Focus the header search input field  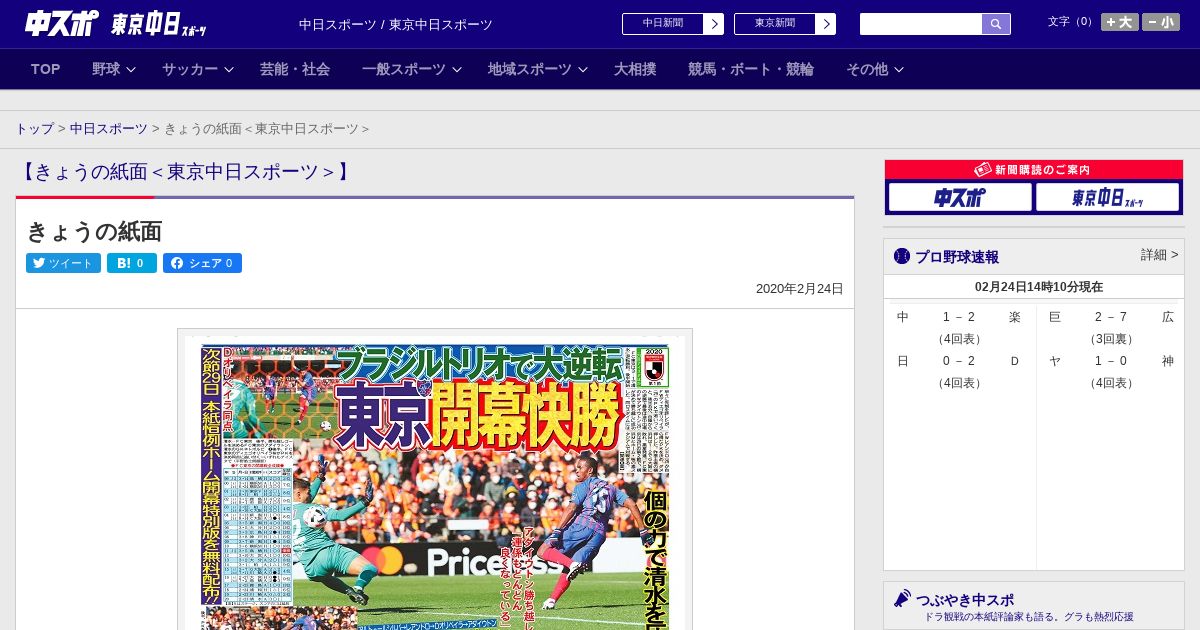click(x=921, y=24)
